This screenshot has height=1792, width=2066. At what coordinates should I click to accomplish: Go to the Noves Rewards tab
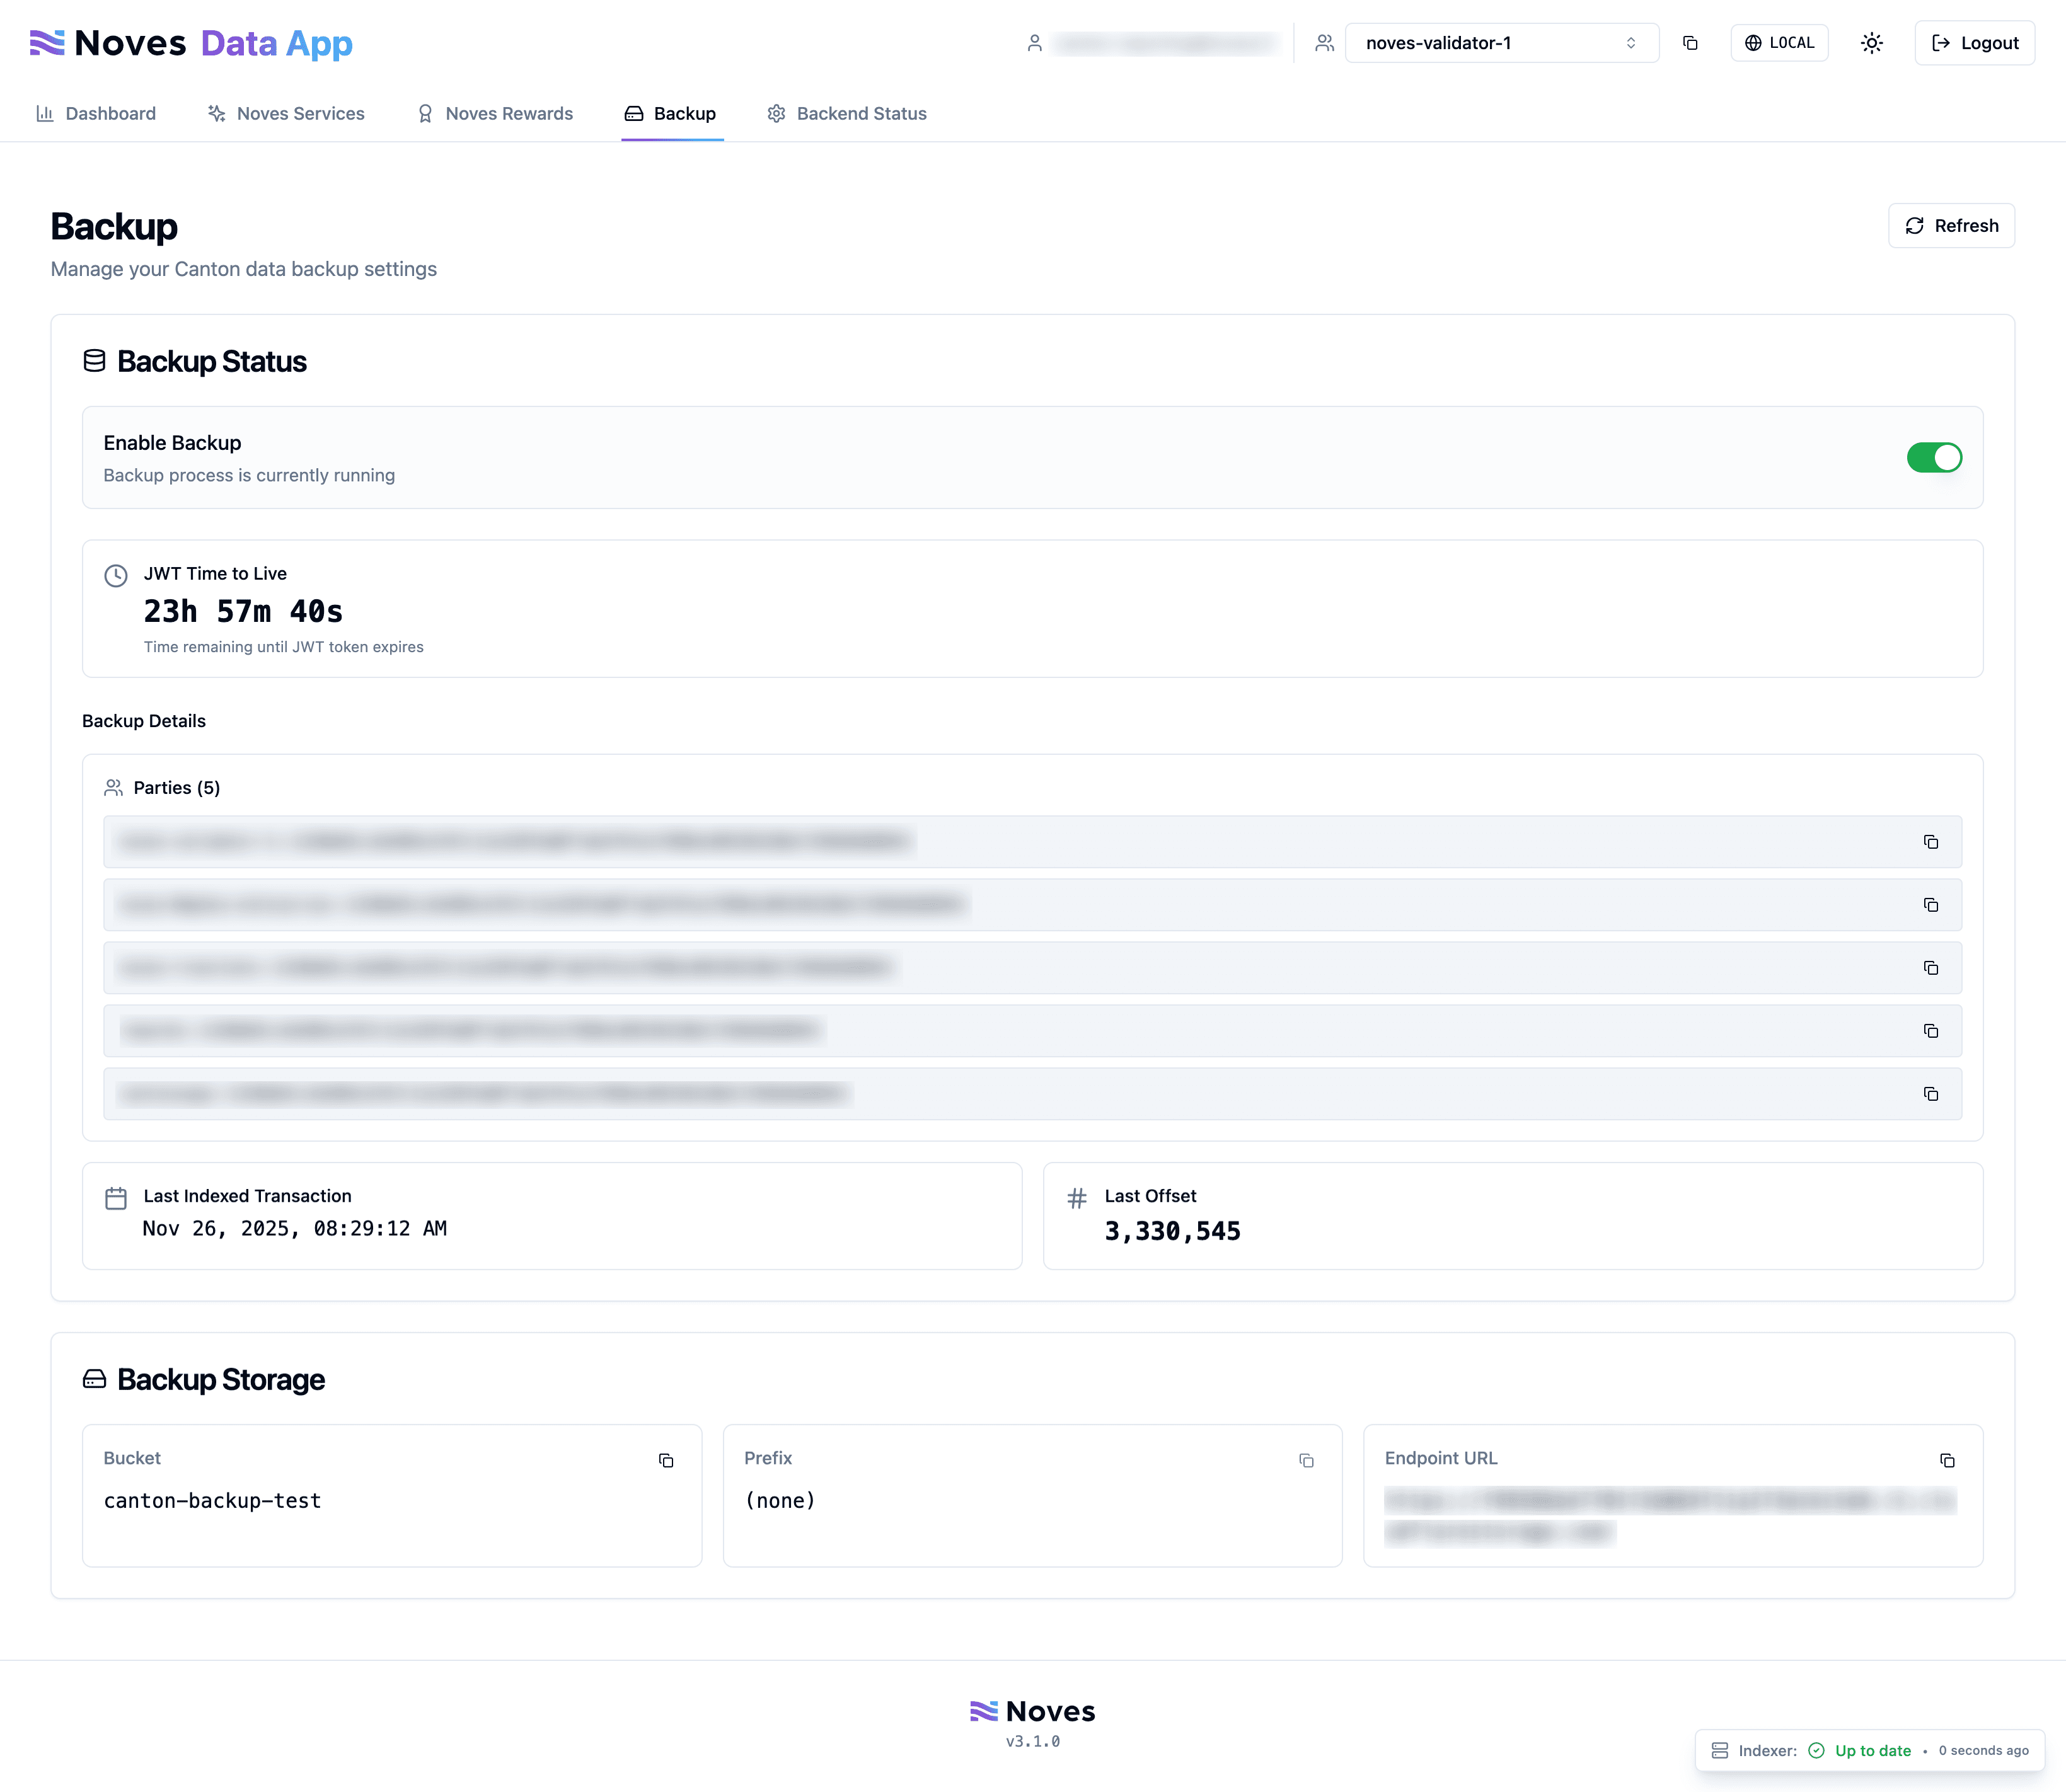pyautogui.click(x=495, y=114)
